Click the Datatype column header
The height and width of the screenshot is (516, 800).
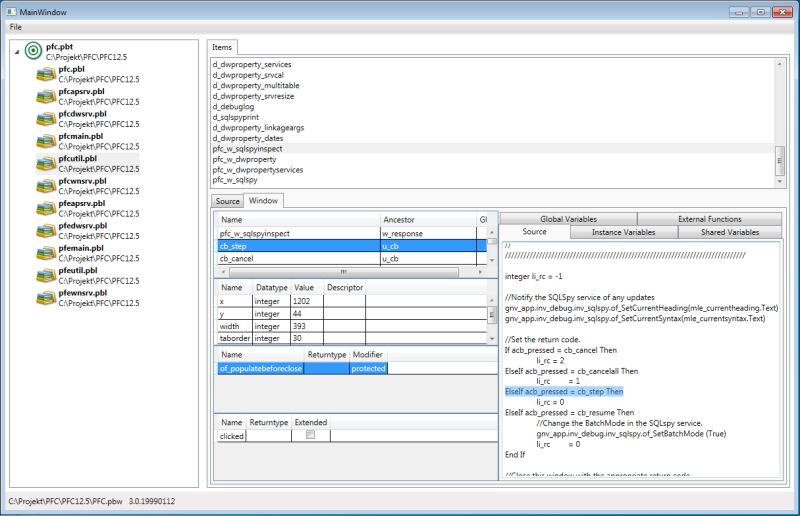click(271, 287)
